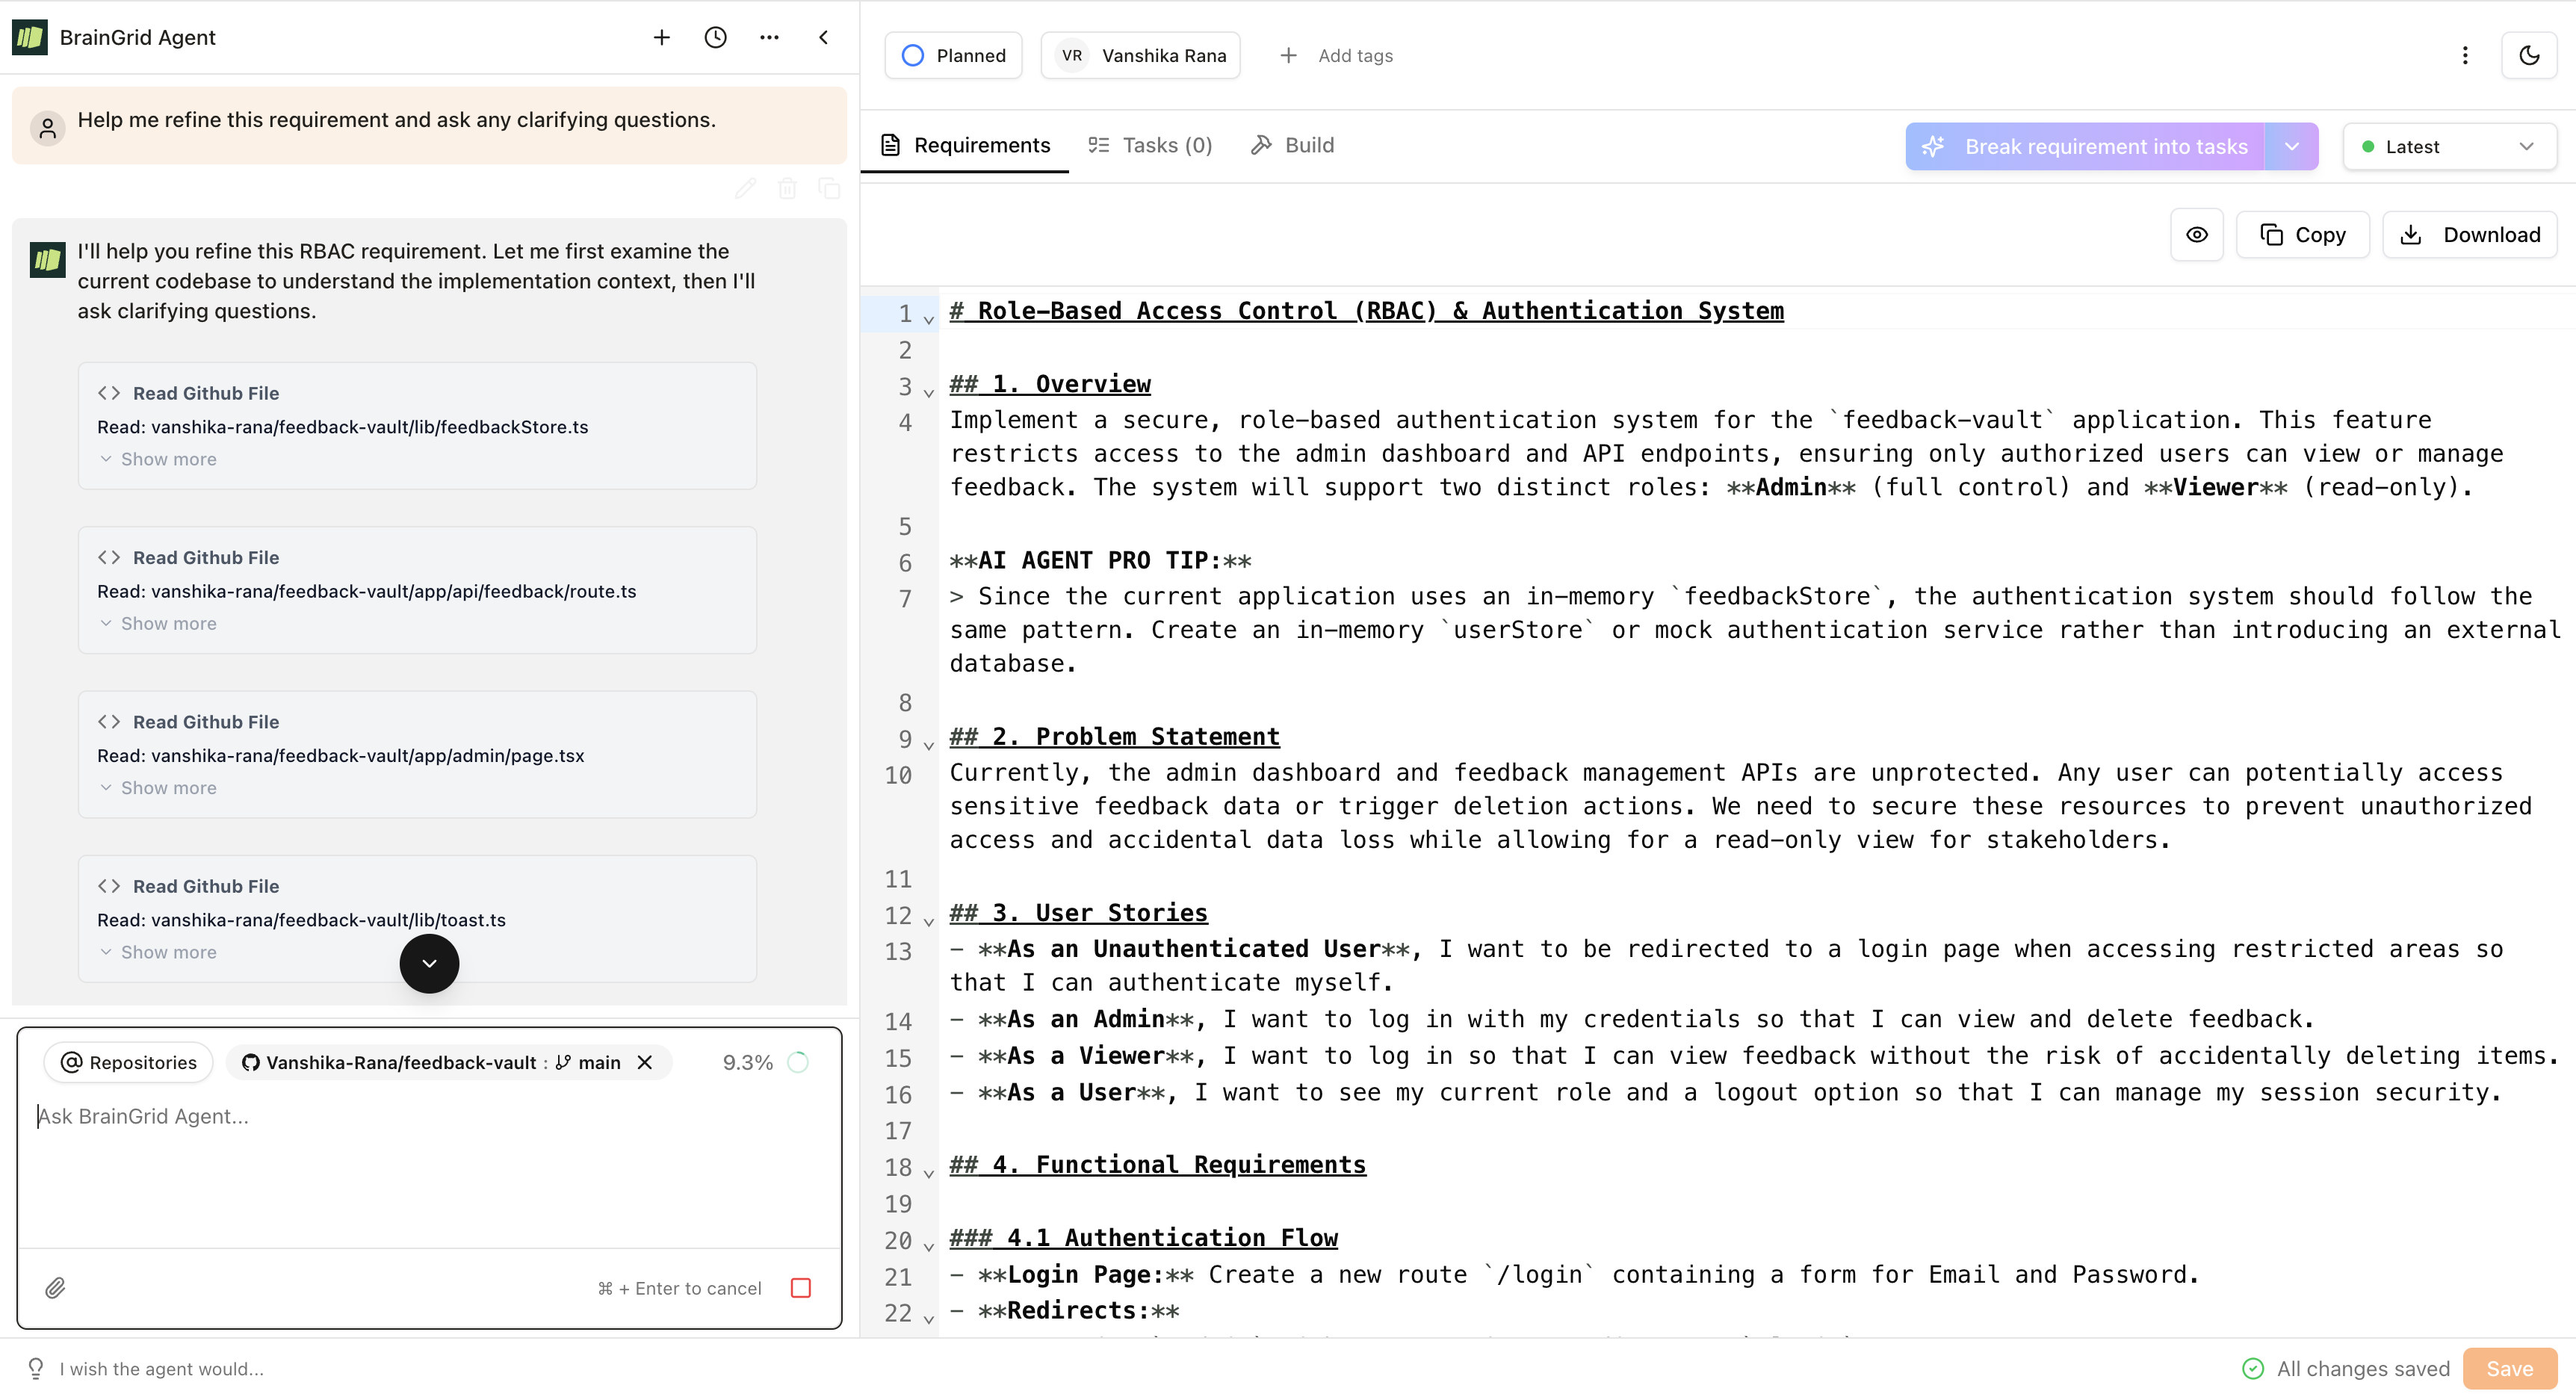Collapse the BrainGrid Agent panel

823,37
